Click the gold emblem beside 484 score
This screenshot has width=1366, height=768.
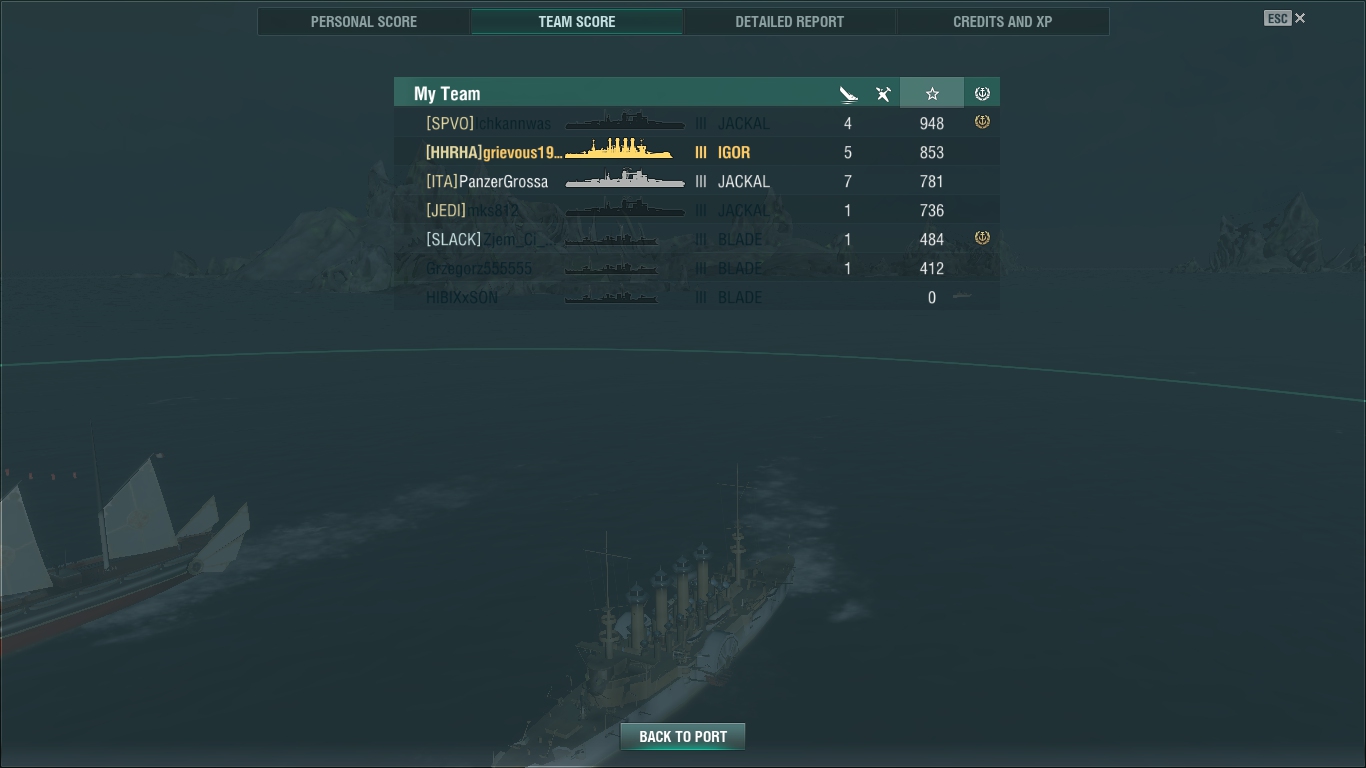pyautogui.click(x=982, y=238)
